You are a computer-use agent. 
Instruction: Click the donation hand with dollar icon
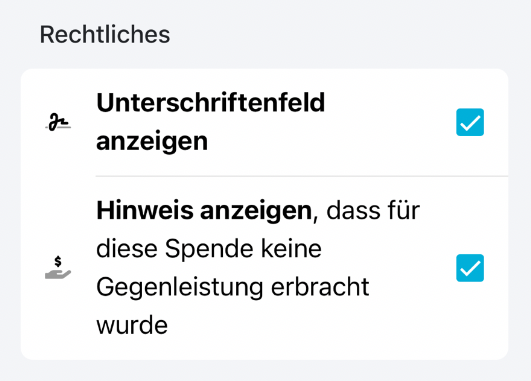pyautogui.click(x=58, y=268)
